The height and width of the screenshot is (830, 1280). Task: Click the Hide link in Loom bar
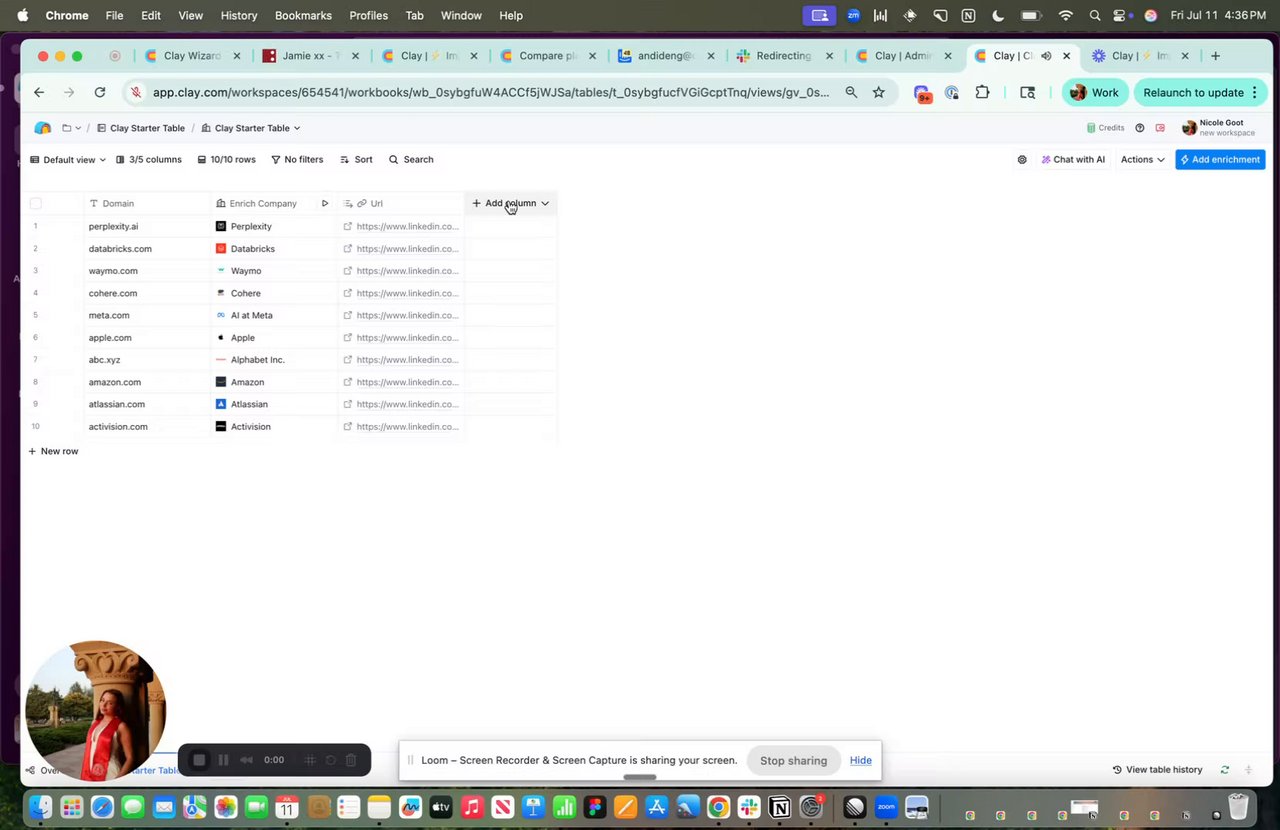pyautogui.click(x=861, y=761)
